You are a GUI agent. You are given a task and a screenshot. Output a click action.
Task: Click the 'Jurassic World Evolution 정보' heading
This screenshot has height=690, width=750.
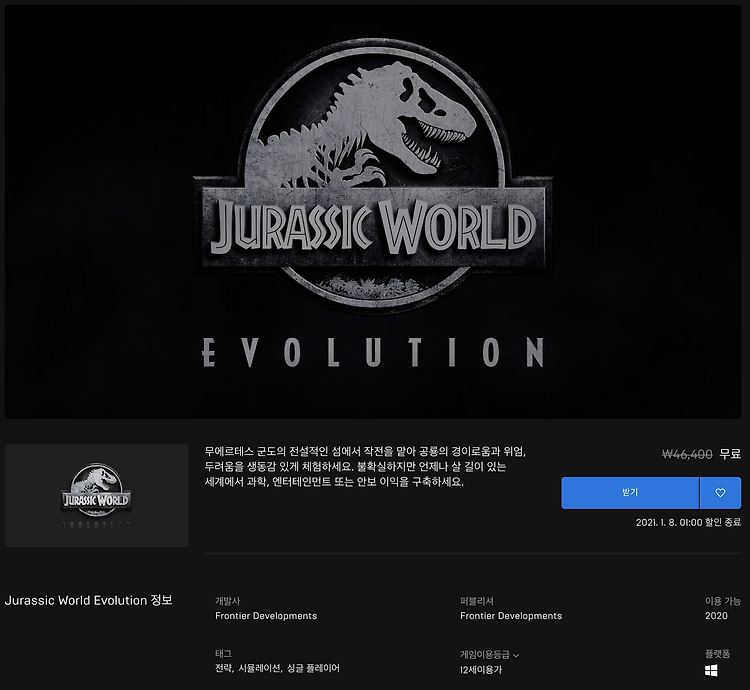(x=88, y=600)
